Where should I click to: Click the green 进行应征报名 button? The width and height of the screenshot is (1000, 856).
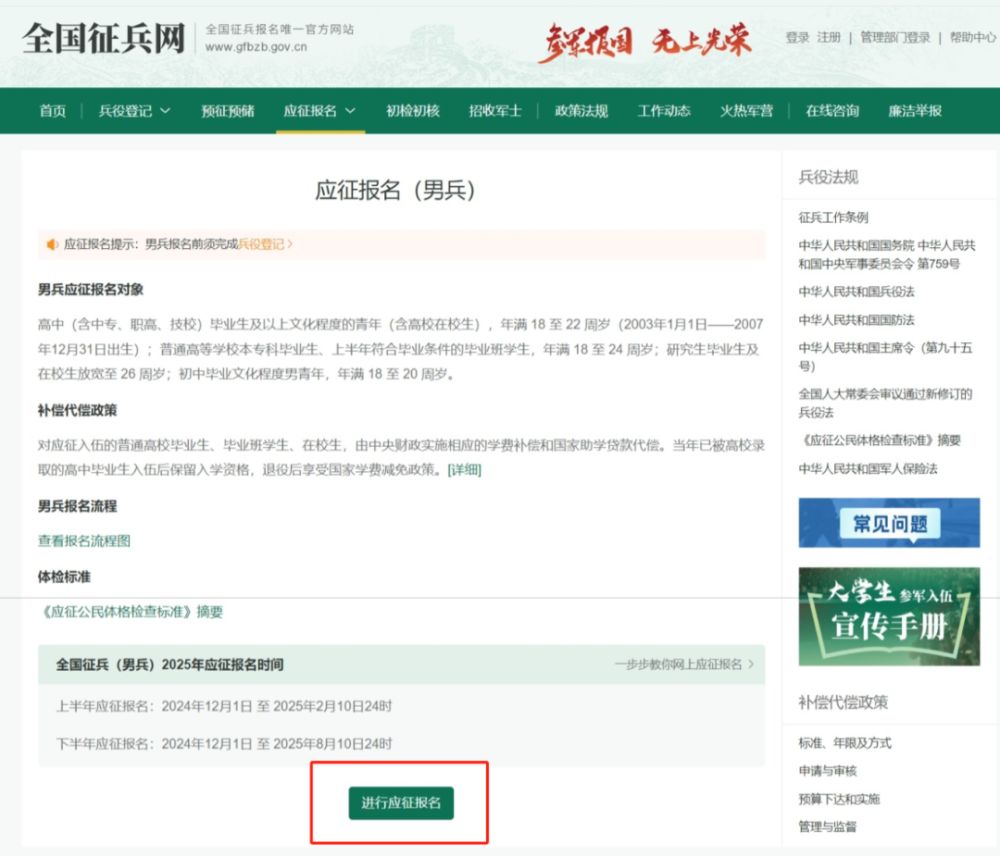[401, 803]
